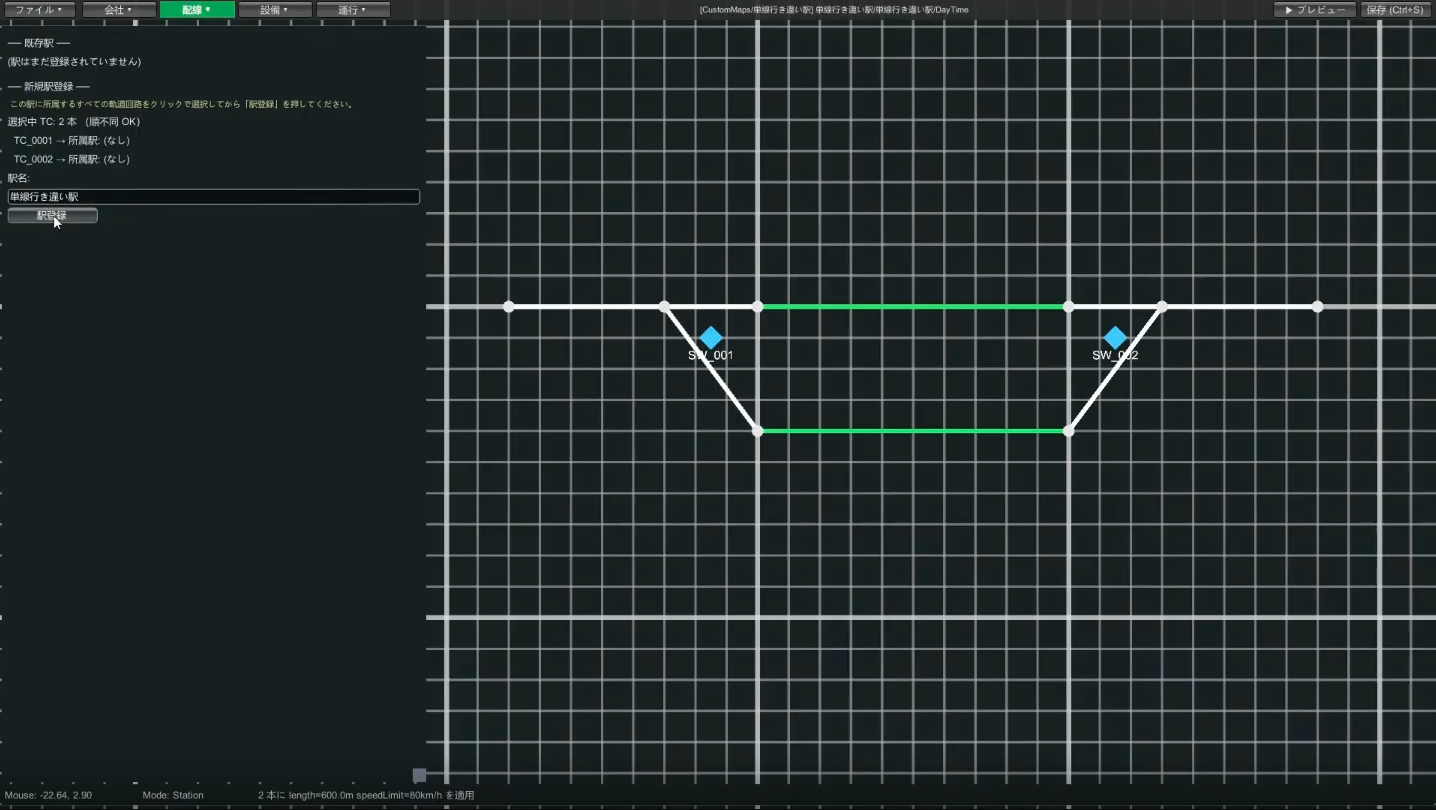Open the 設備 menu
Image resolution: width=1436 pixels, height=810 pixels.
[275, 10]
